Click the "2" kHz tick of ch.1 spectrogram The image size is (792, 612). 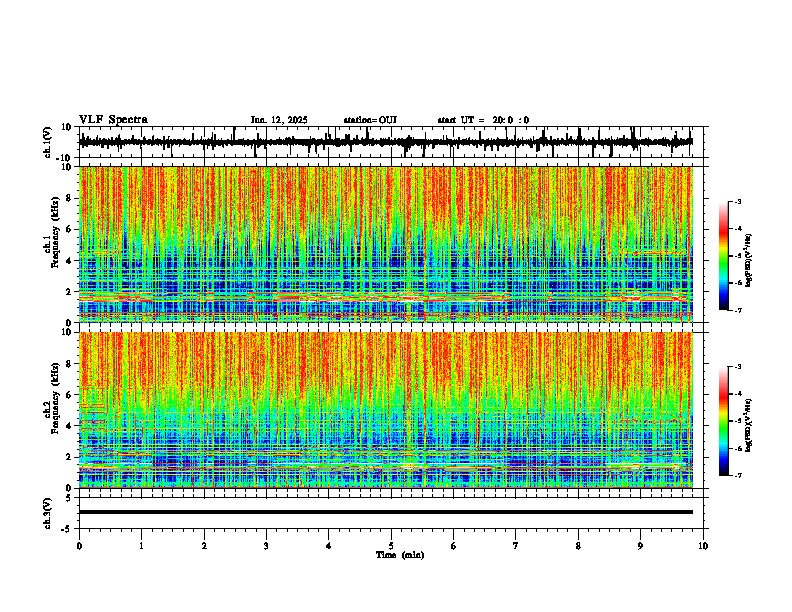tap(70, 292)
